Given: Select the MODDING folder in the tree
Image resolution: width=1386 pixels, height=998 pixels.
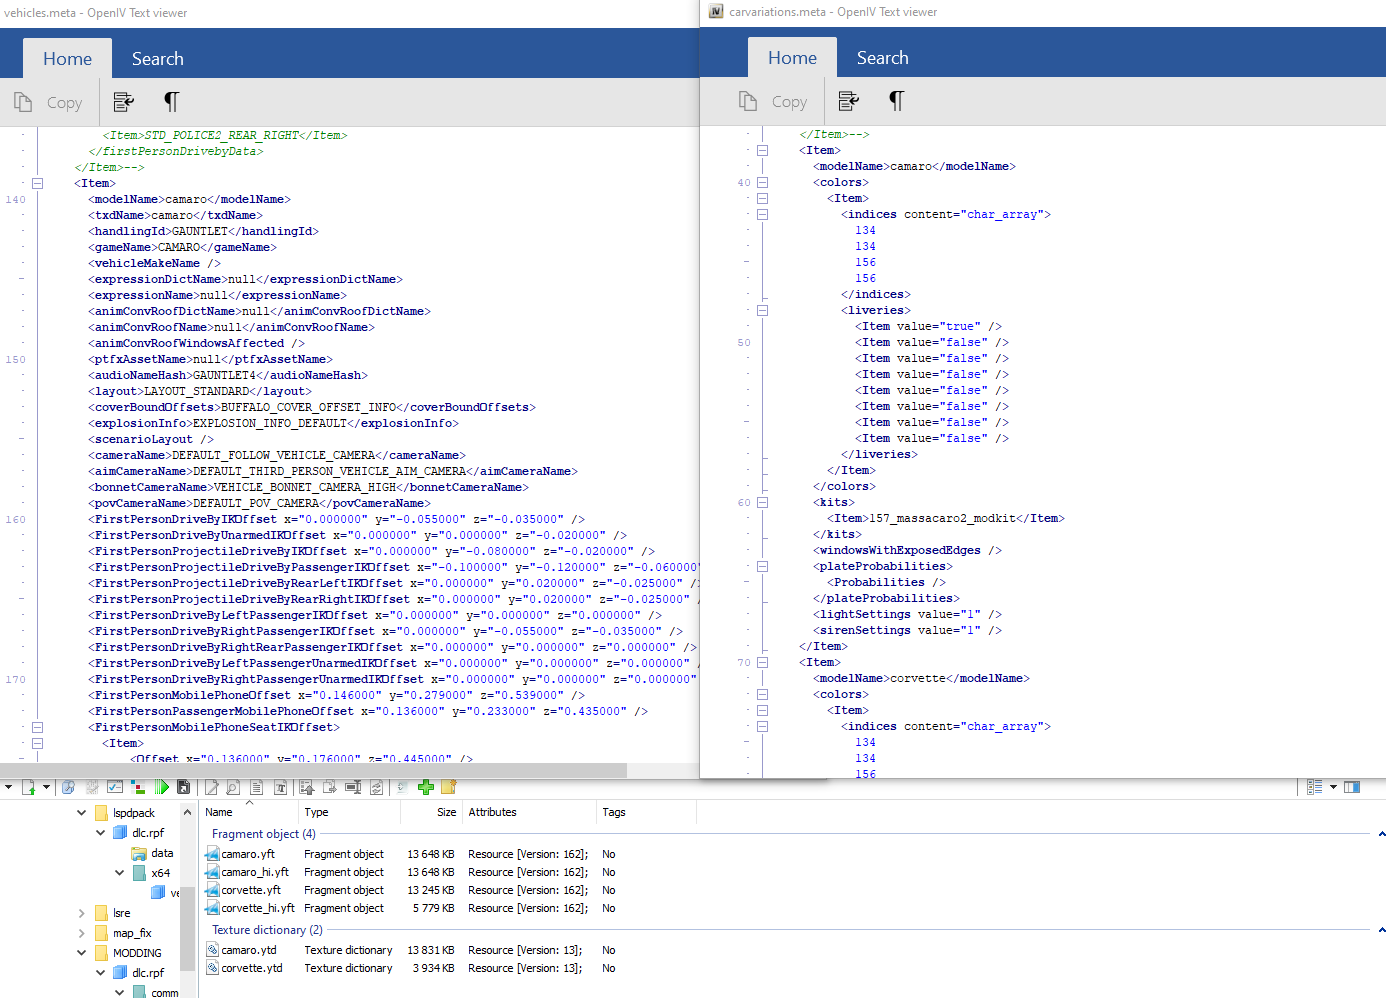Looking at the screenshot, I should point(137,953).
